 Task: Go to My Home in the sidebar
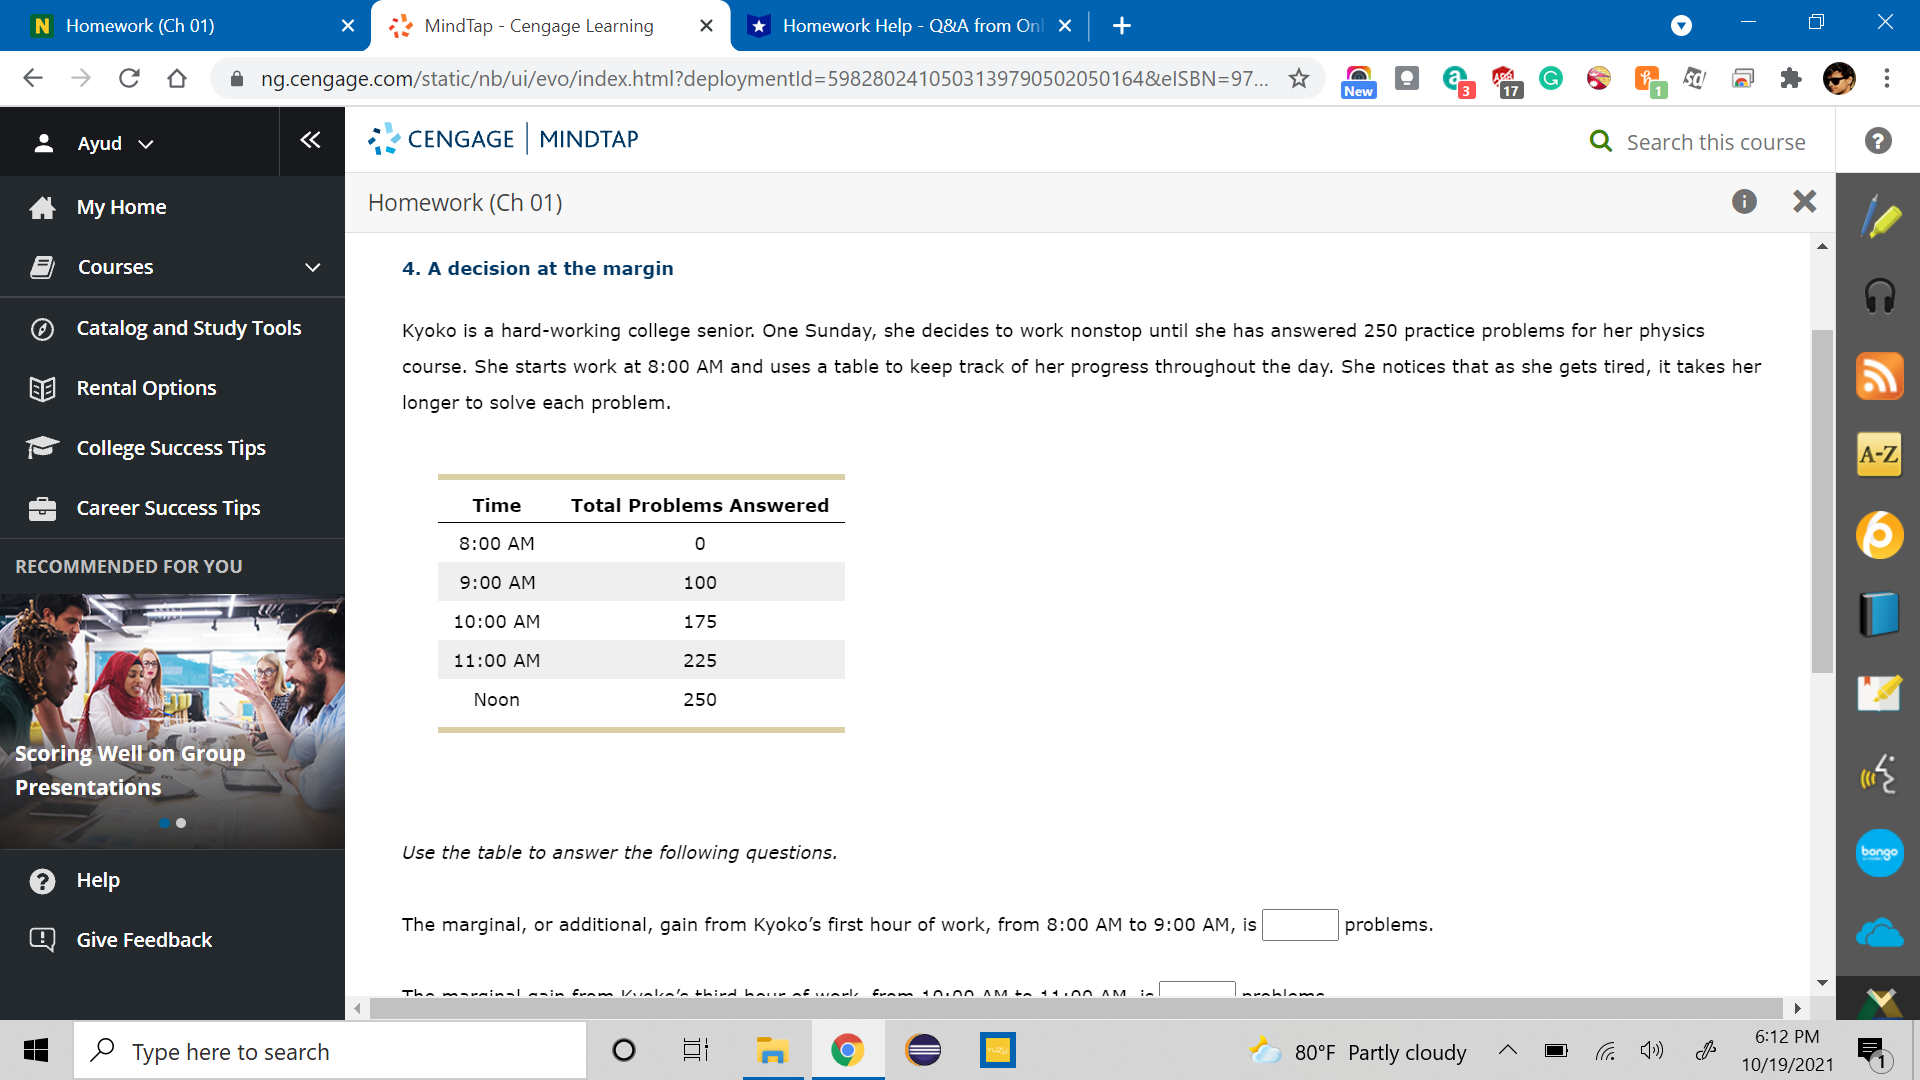coord(121,207)
